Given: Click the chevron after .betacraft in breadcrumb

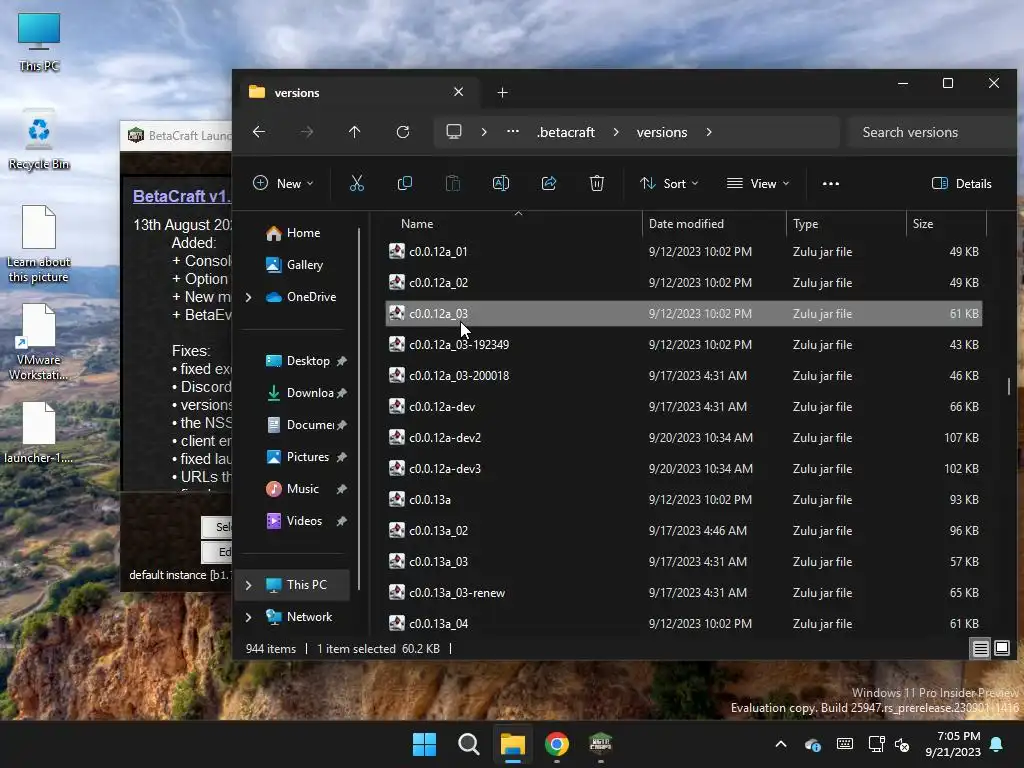Looking at the screenshot, I should click(x=616, y=132).
